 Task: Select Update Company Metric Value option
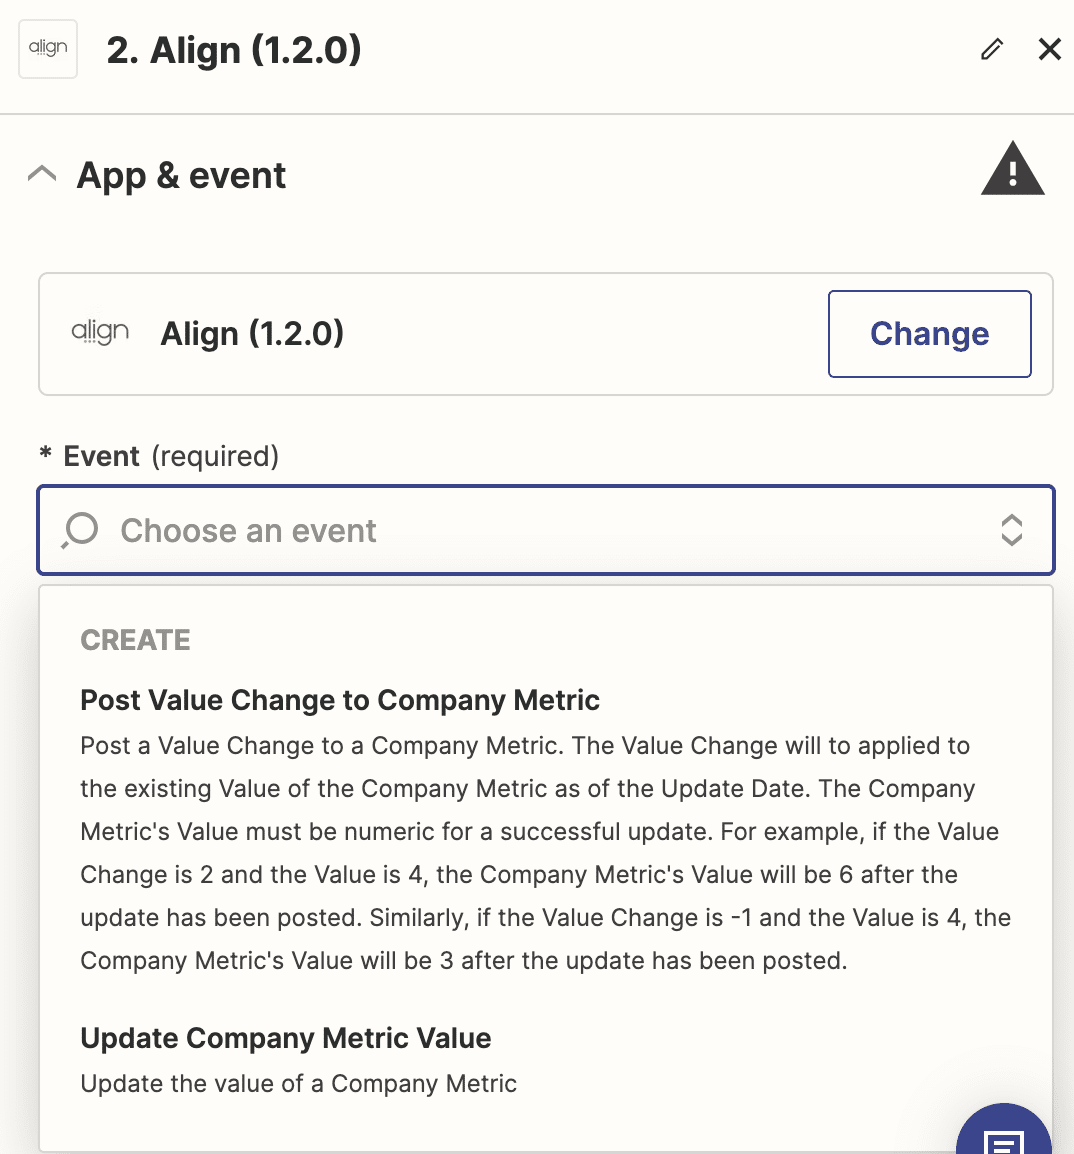[x=286, y=1038]
